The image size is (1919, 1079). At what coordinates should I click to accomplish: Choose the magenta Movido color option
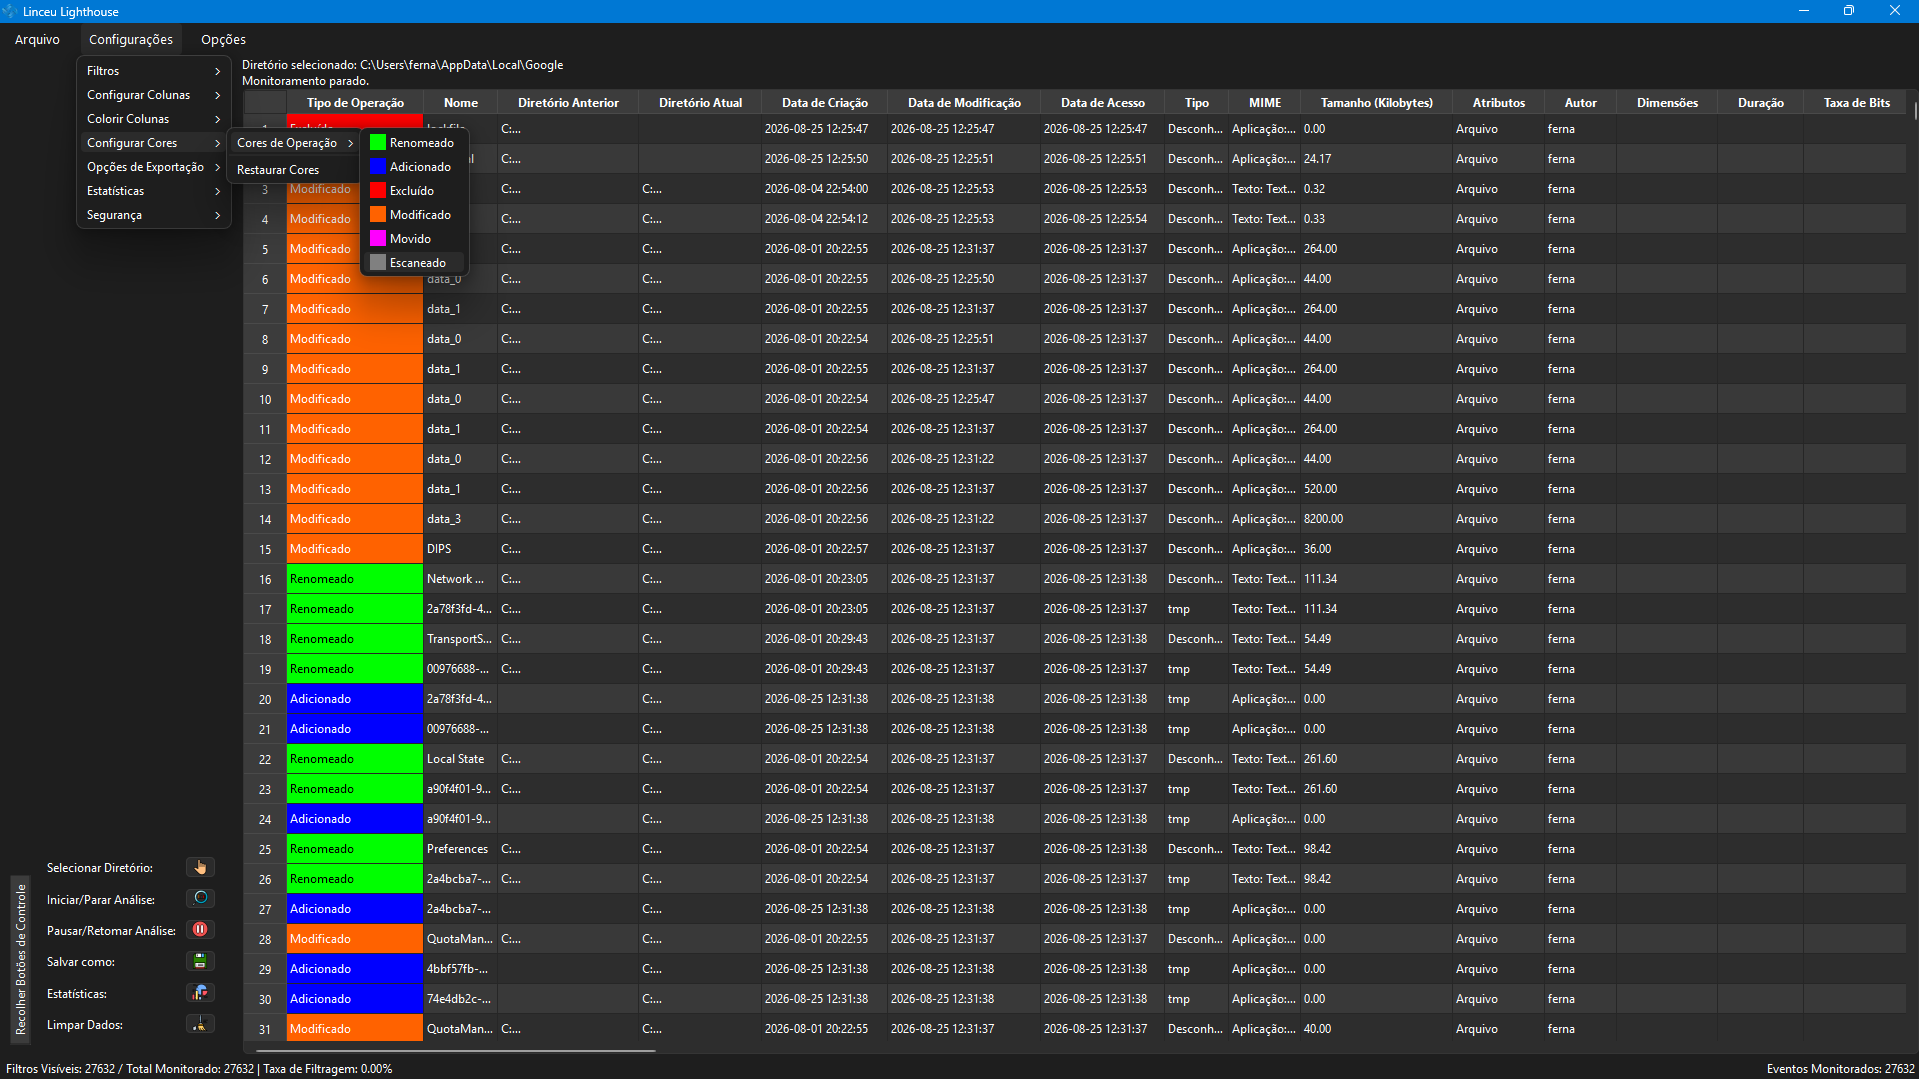[x=414, y=239]
